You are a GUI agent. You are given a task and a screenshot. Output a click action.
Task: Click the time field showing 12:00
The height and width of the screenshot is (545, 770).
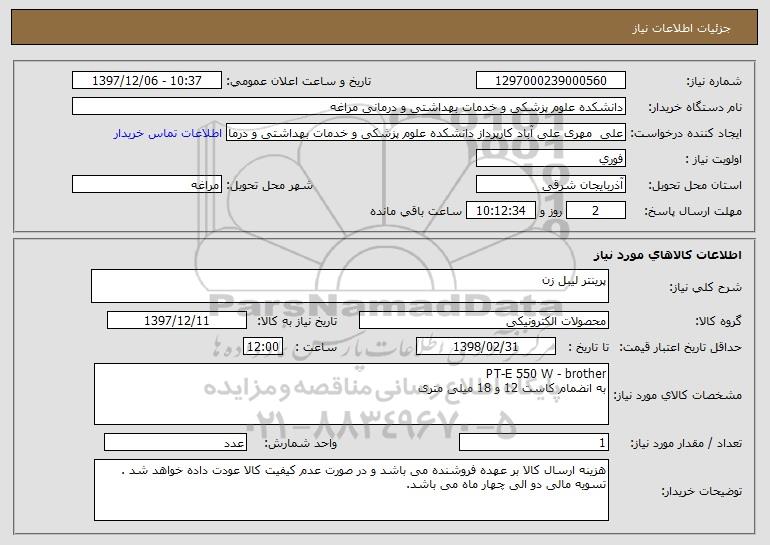pyautogui.click(x=263, y=347)
